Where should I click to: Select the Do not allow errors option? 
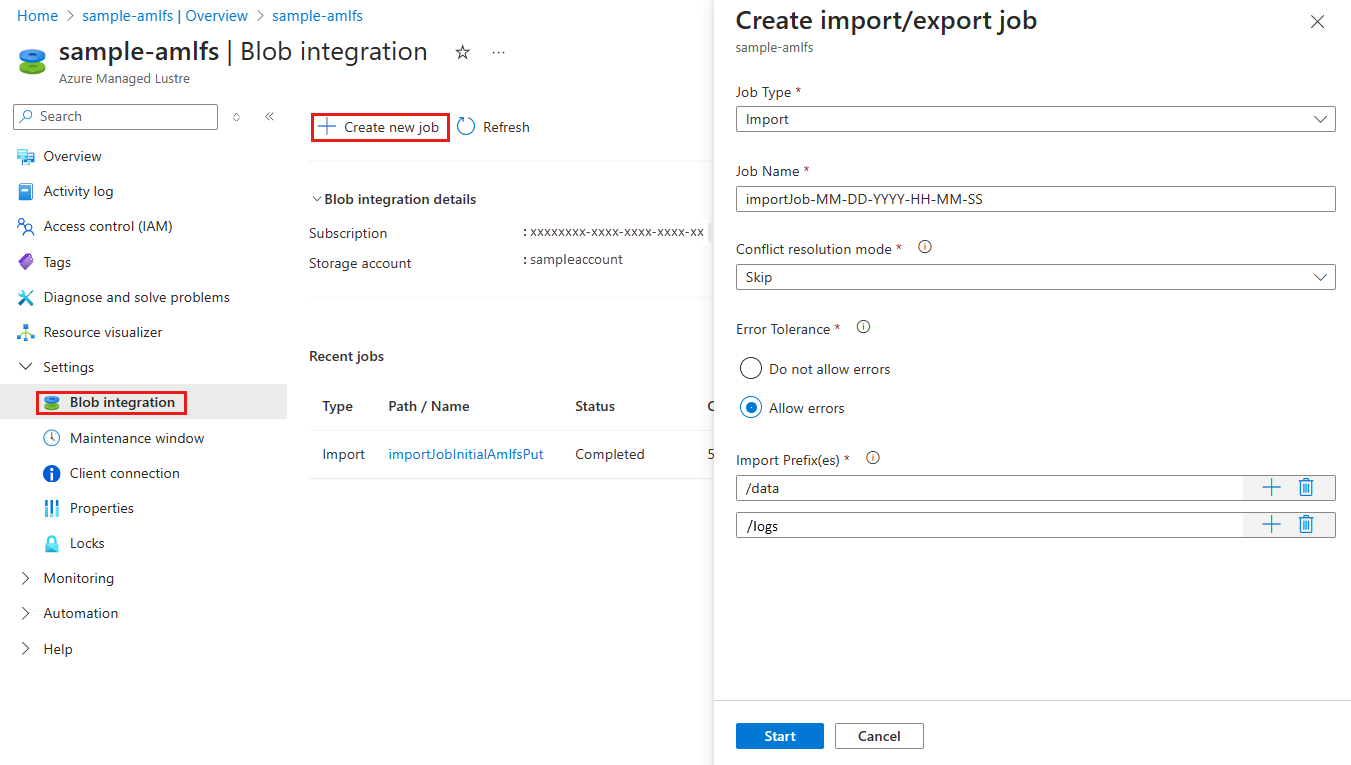pos(751,369)
